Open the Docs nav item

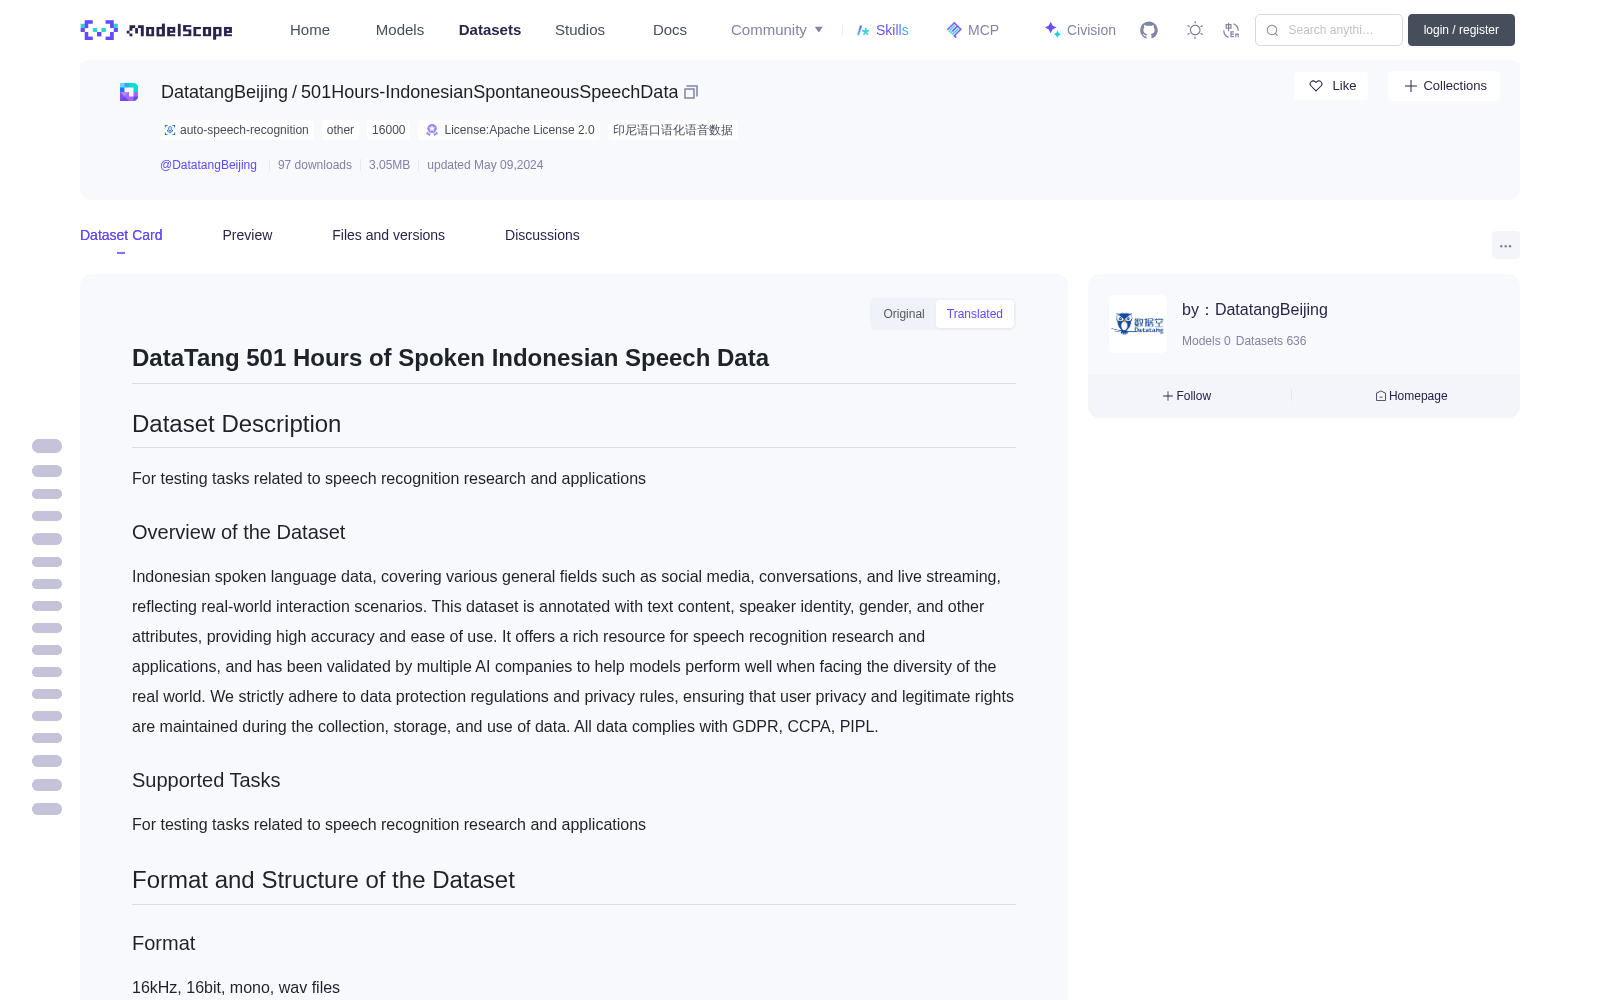[x=670, y=30]
